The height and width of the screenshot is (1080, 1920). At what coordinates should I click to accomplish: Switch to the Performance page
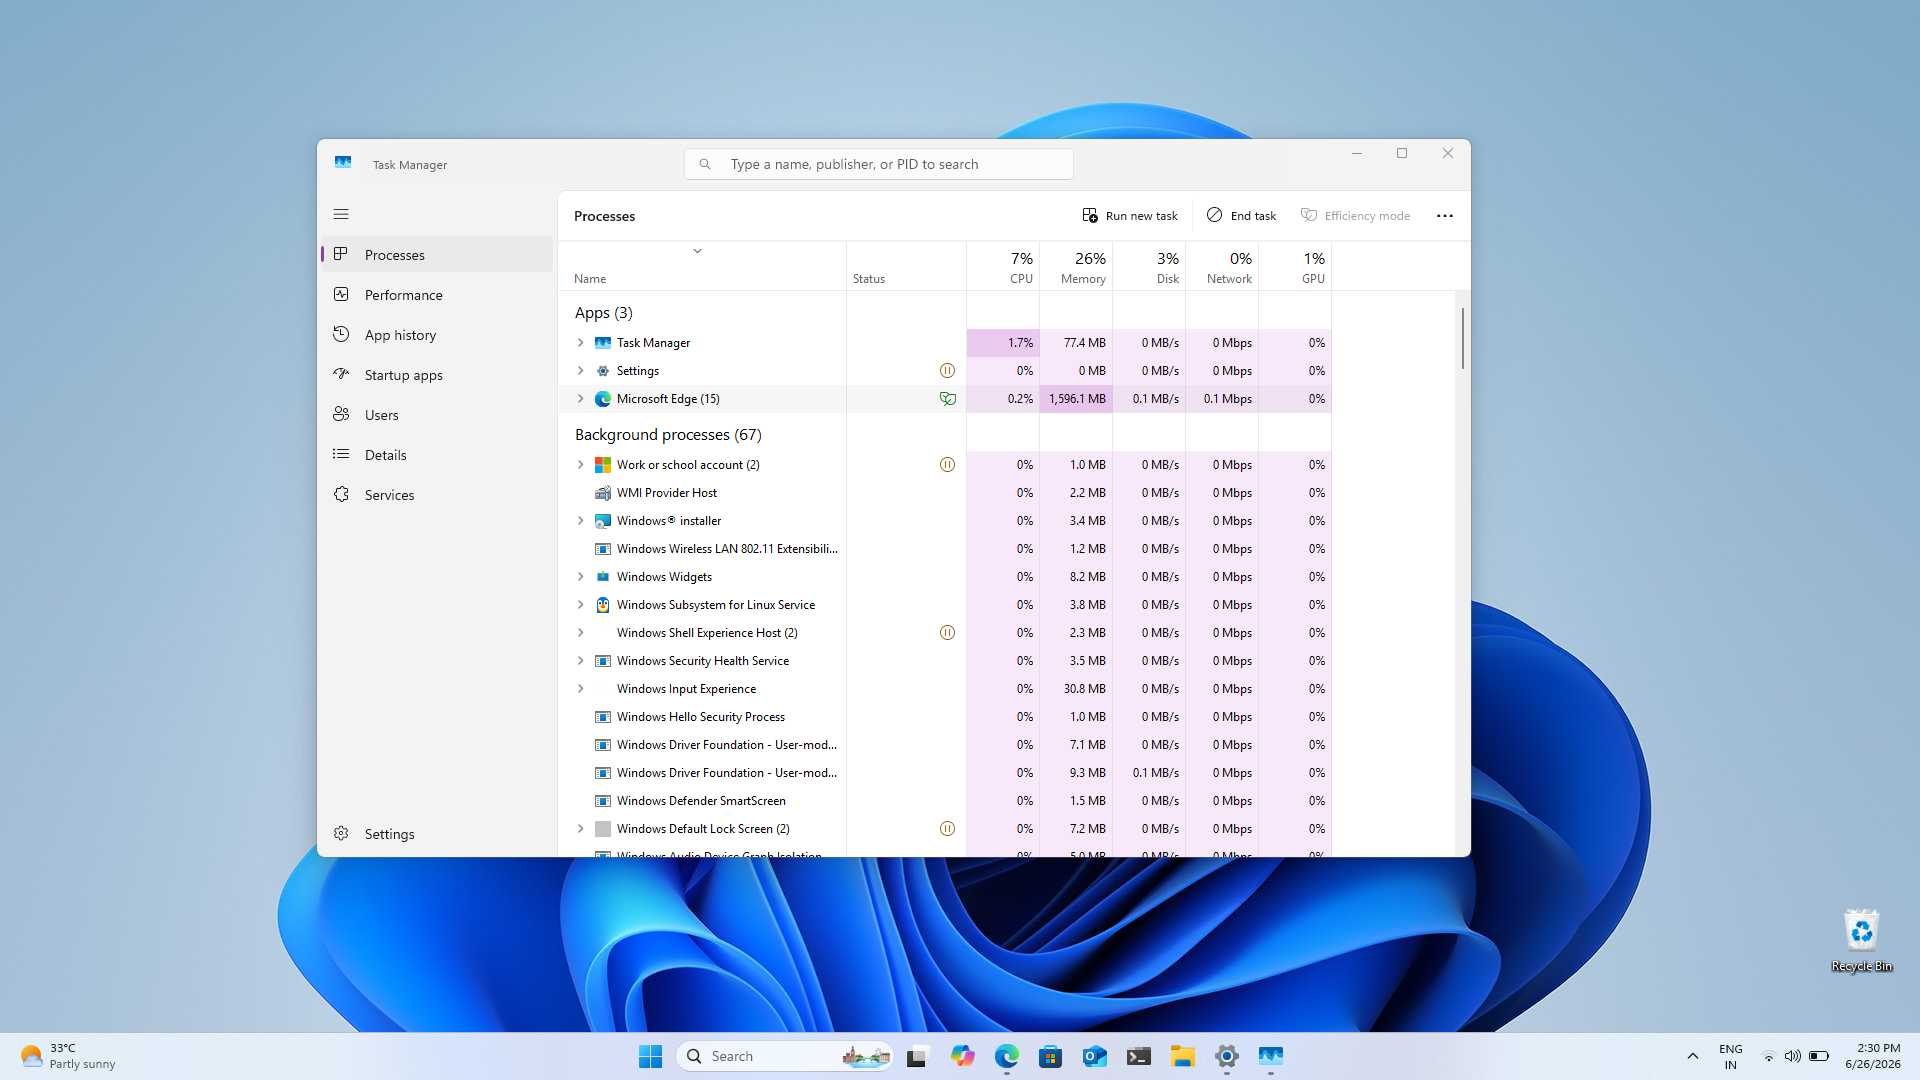(x=437, y=295)
